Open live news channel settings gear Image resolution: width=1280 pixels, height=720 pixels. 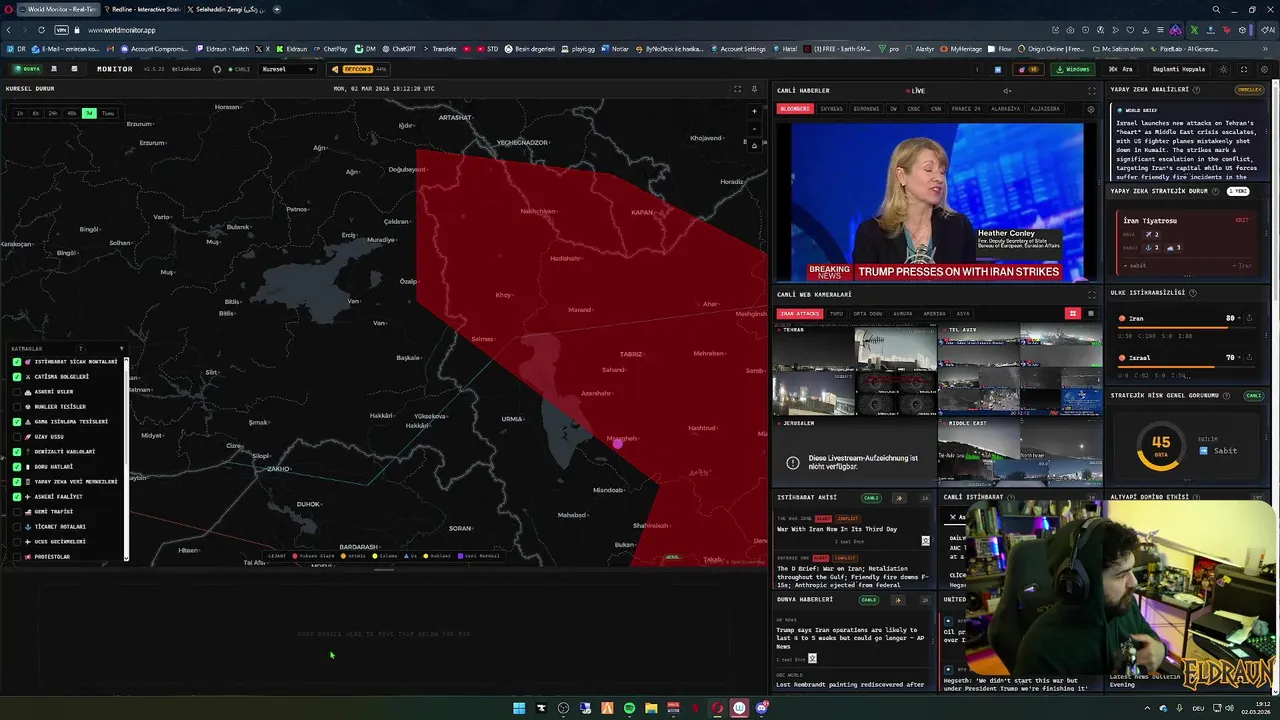click(x=1091, y=109)
